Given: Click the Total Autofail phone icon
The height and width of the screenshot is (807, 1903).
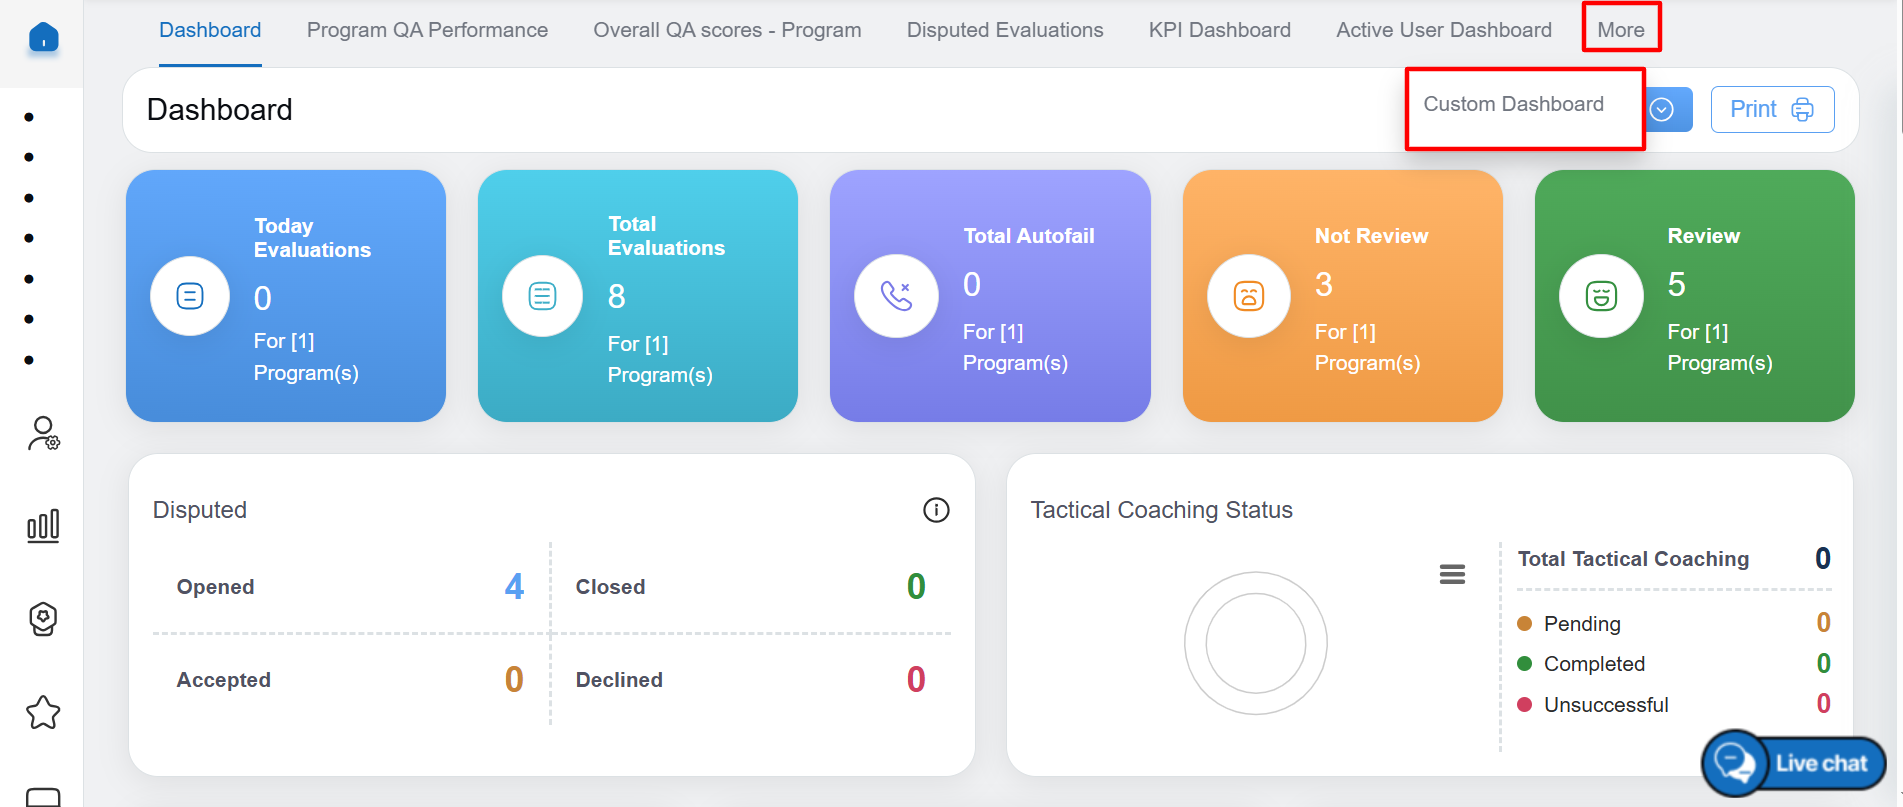Looking at the screenshot, I should tap(896, 296).
